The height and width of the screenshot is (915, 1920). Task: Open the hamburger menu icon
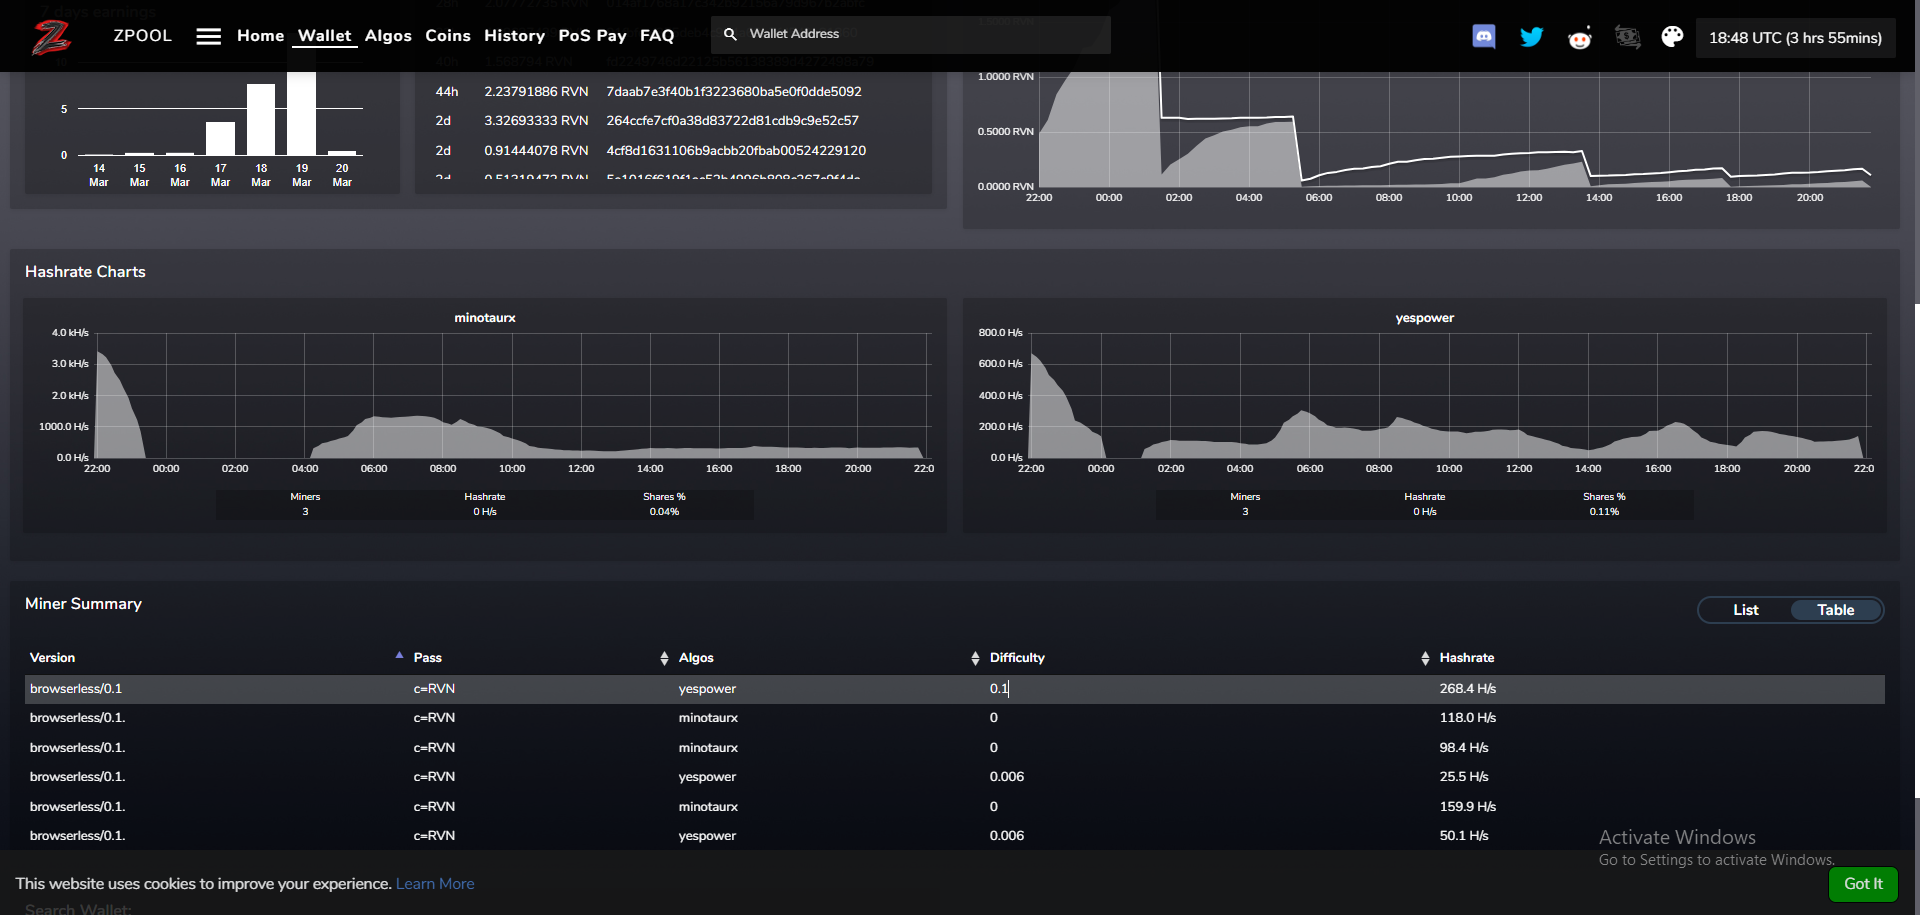[x=208, y=36]
